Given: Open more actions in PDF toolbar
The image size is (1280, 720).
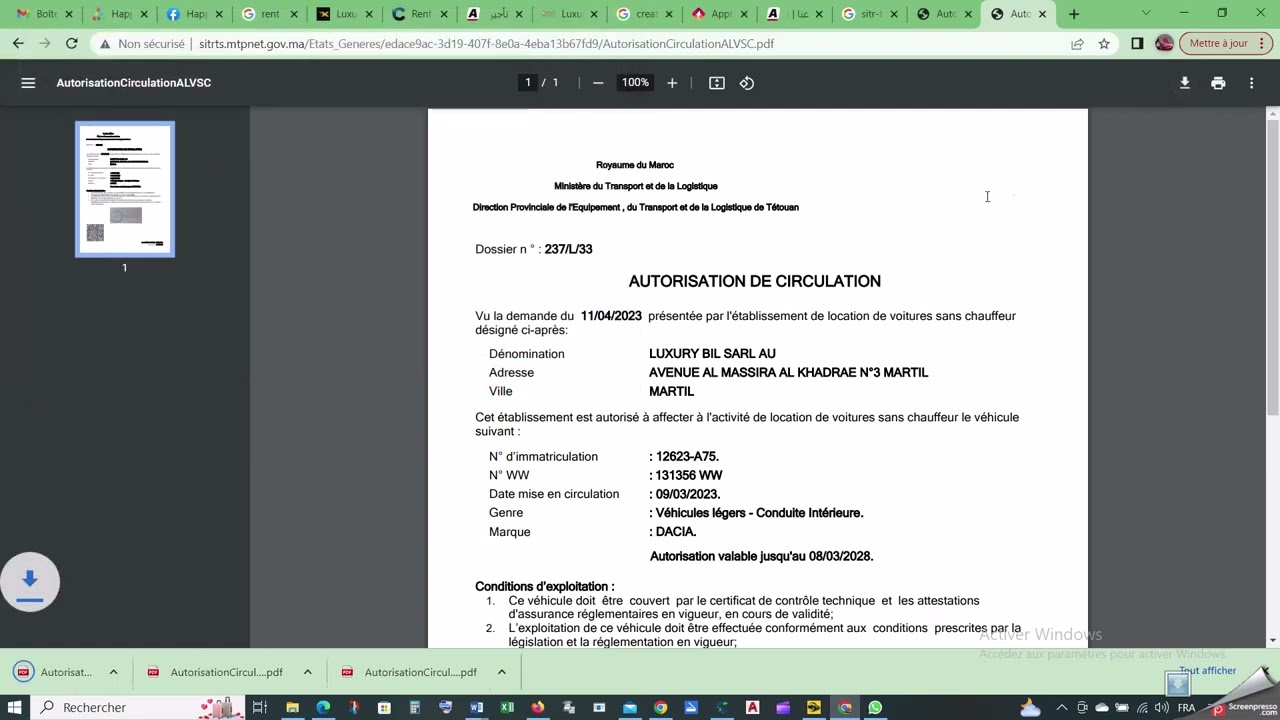Looking at the screenshot, I should pos(1251,83).
